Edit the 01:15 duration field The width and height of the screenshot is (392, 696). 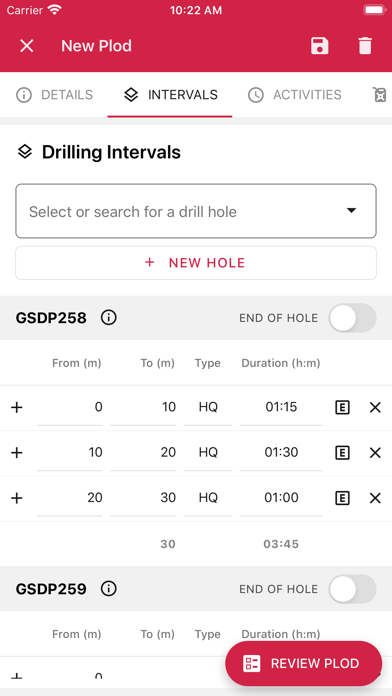(x=281, y=407)
